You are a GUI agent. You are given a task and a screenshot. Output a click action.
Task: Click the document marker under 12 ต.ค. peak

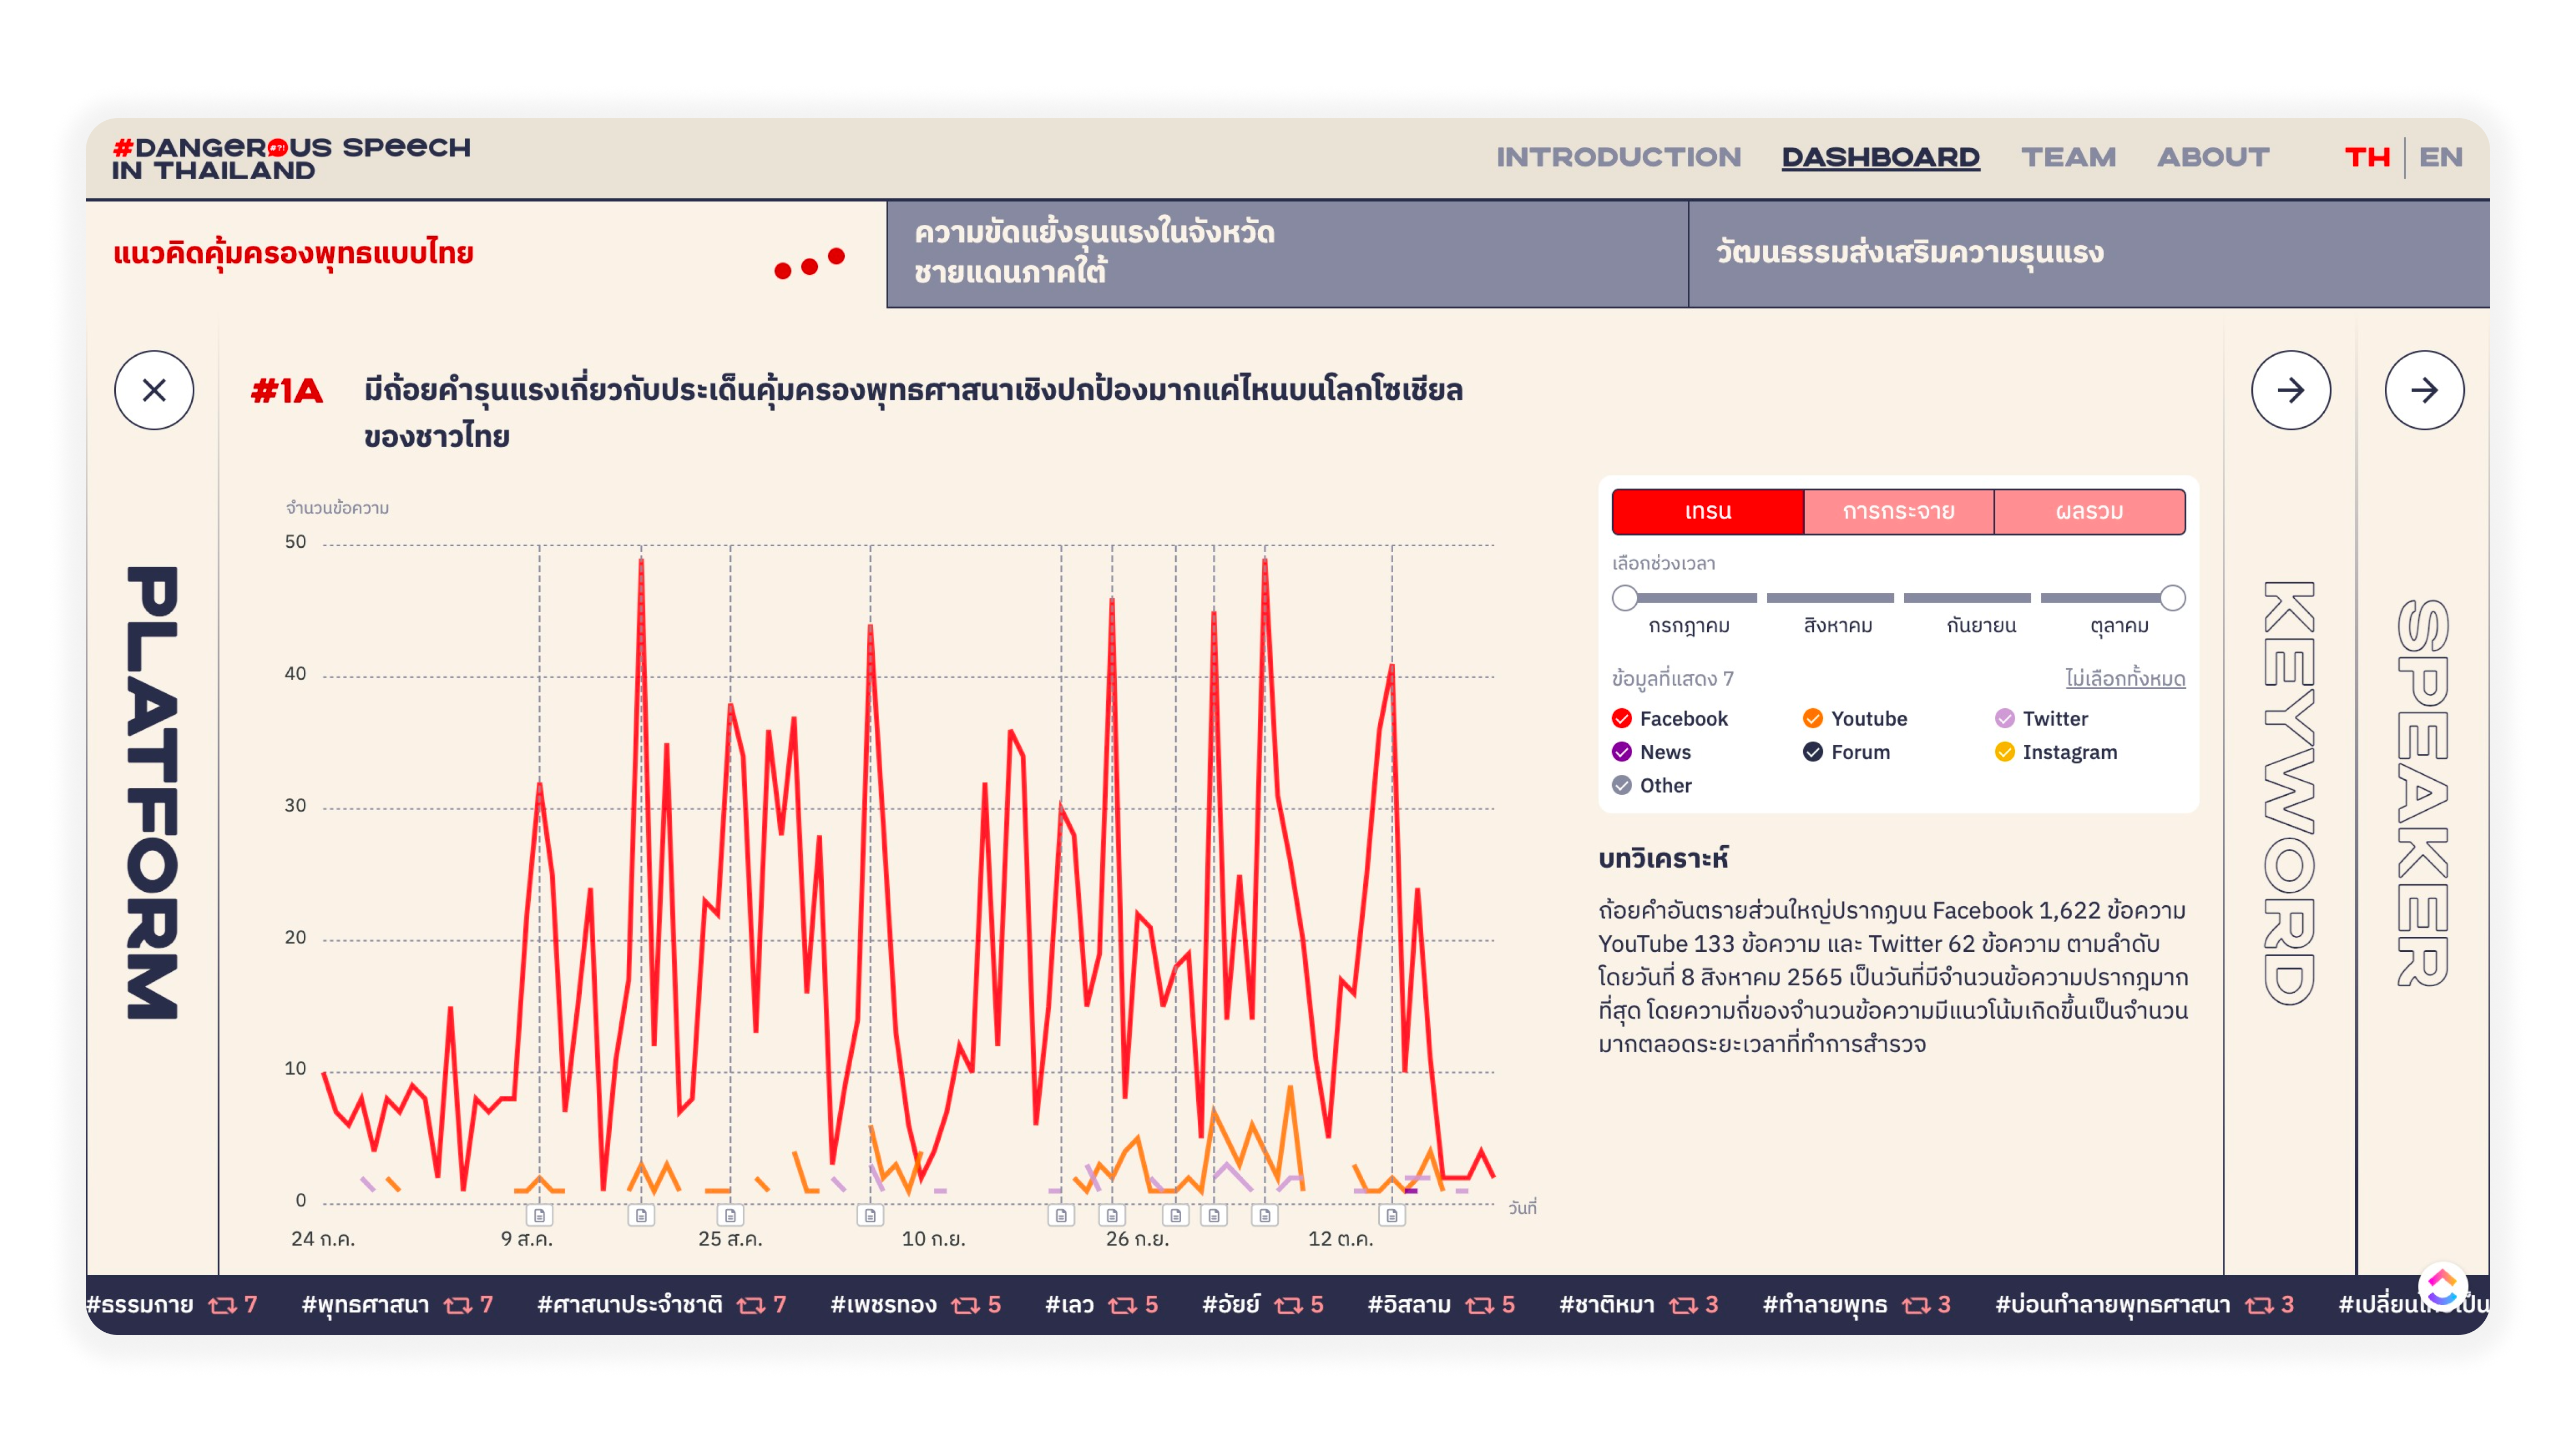point(1391,1215)
